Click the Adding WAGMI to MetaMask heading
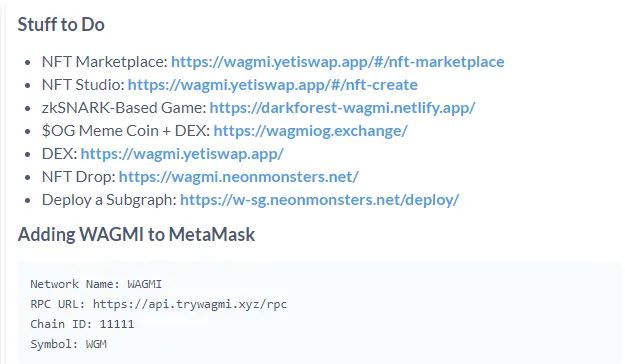This screenshot has height=364, width=625. (136, 234)
